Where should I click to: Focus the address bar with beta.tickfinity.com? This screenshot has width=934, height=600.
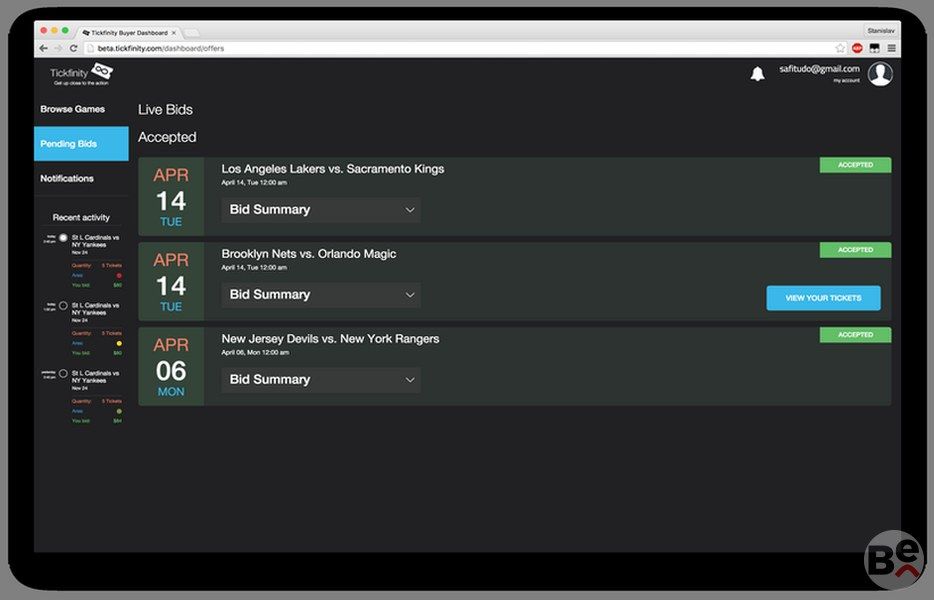(459, 48)
